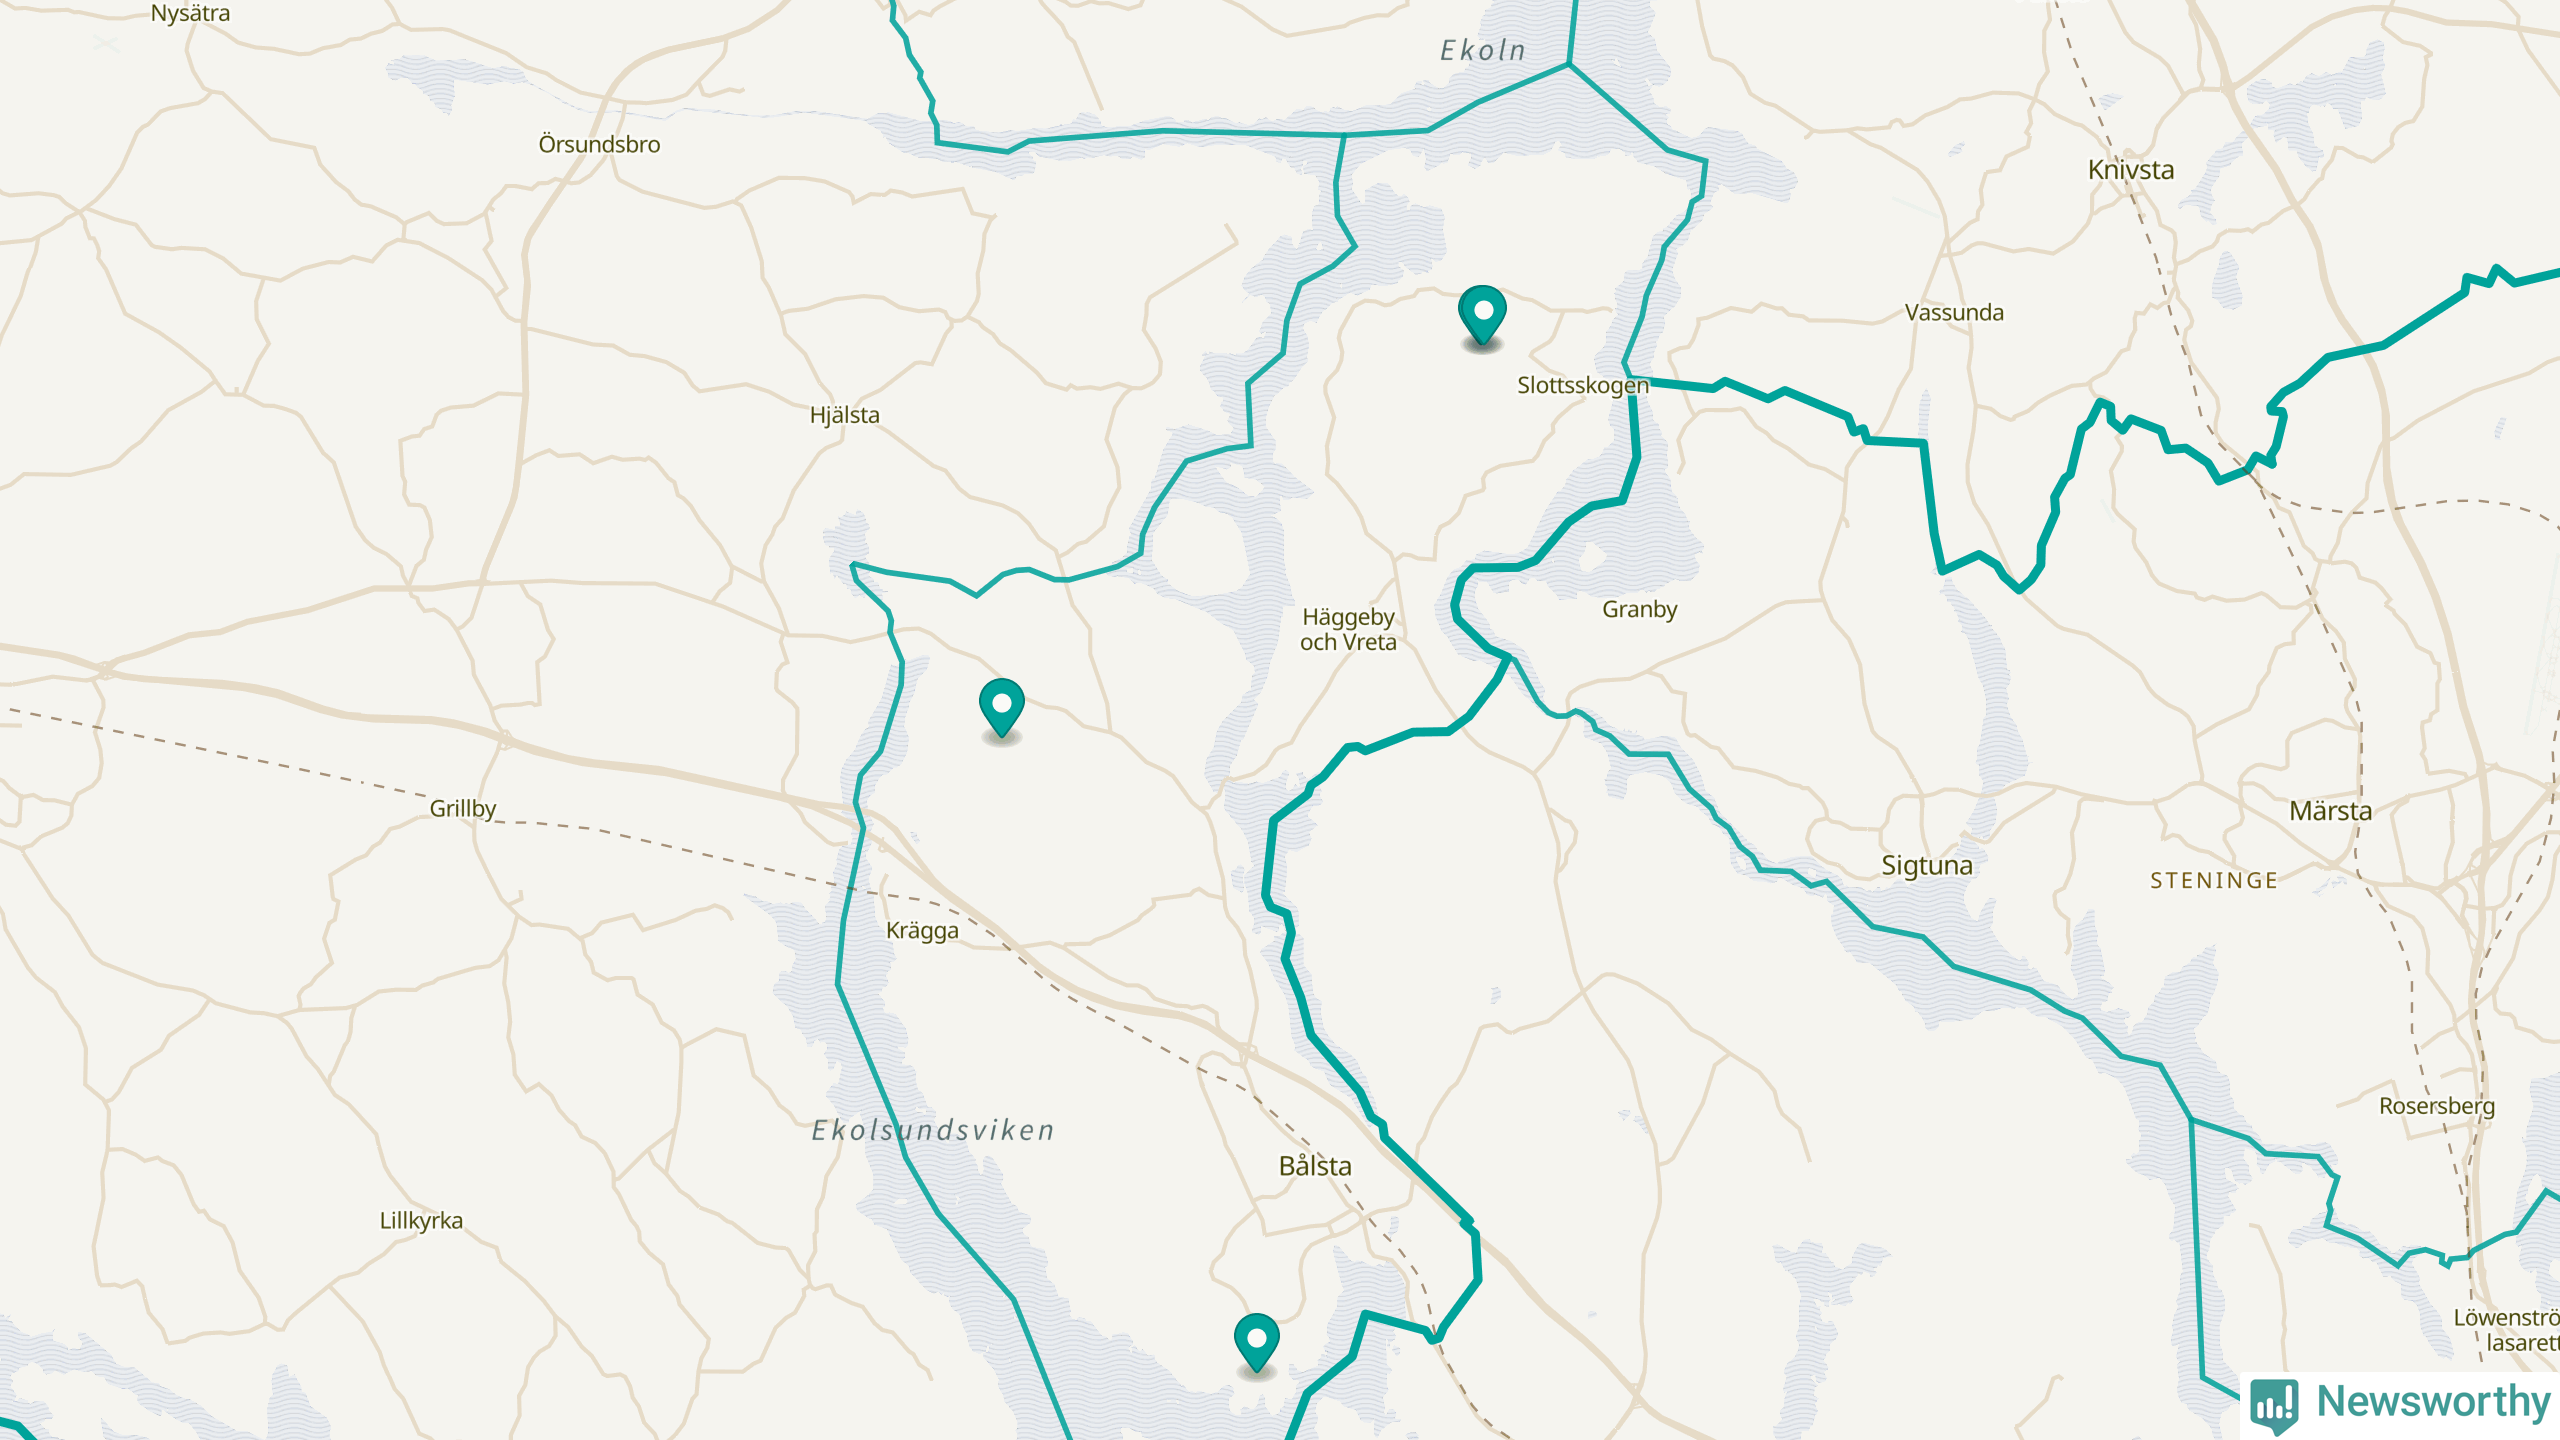Select the Hjälsta place label
The width and height of the screenshot is (2560, 1440).
click(845, 416)
